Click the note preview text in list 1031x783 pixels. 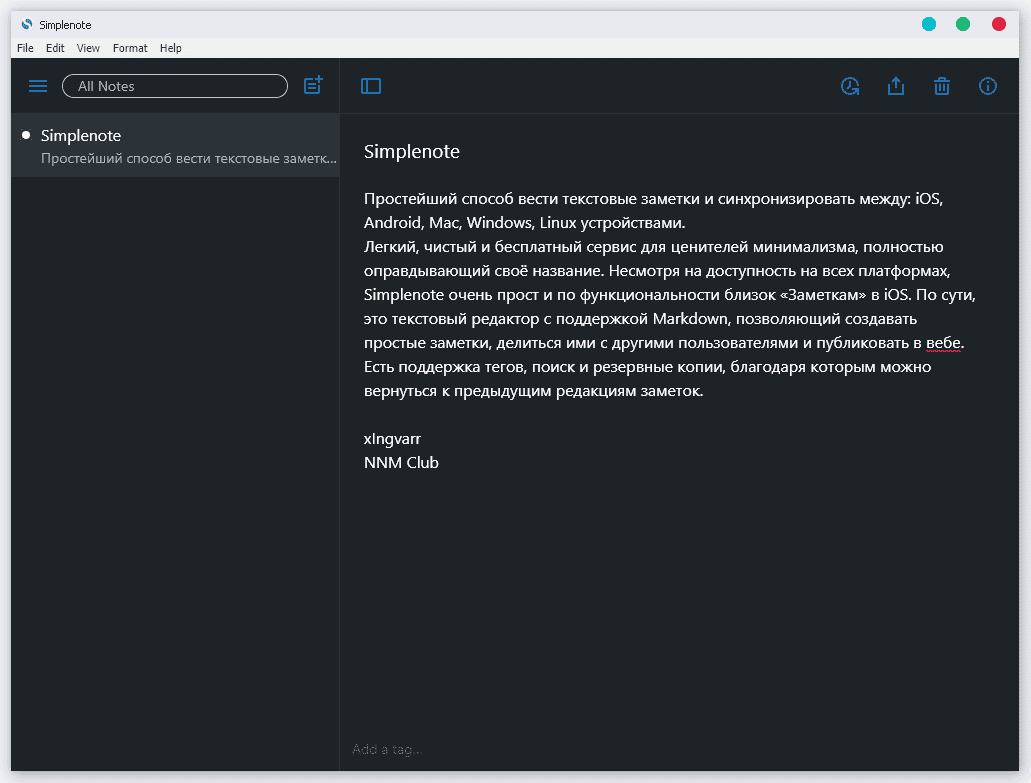tap(189, 158)
